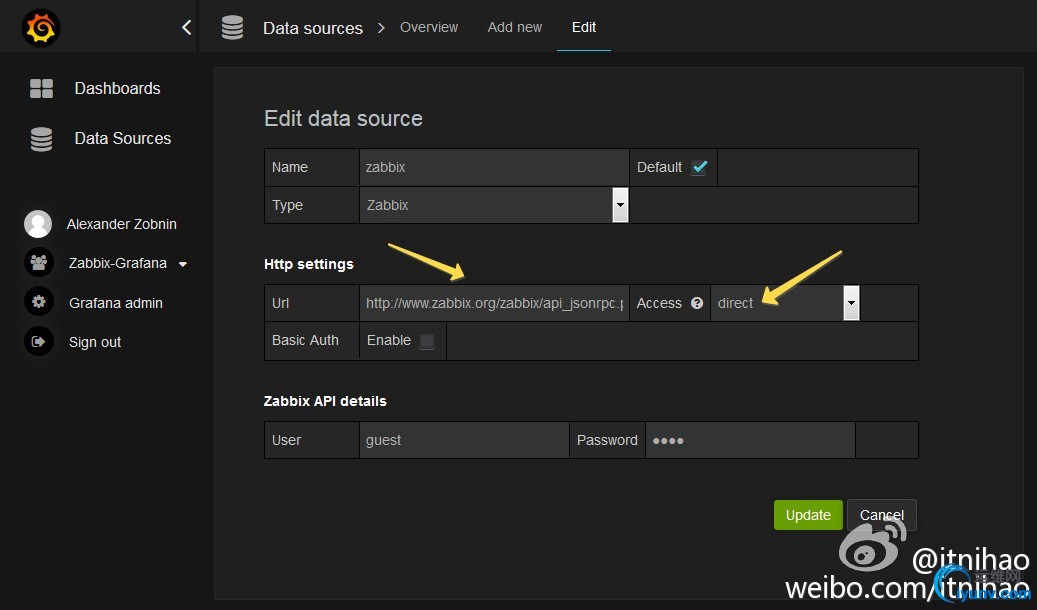1037x610 pixels.
Task: Open the Type dropdown showing Zabbix
Action: 494,205
